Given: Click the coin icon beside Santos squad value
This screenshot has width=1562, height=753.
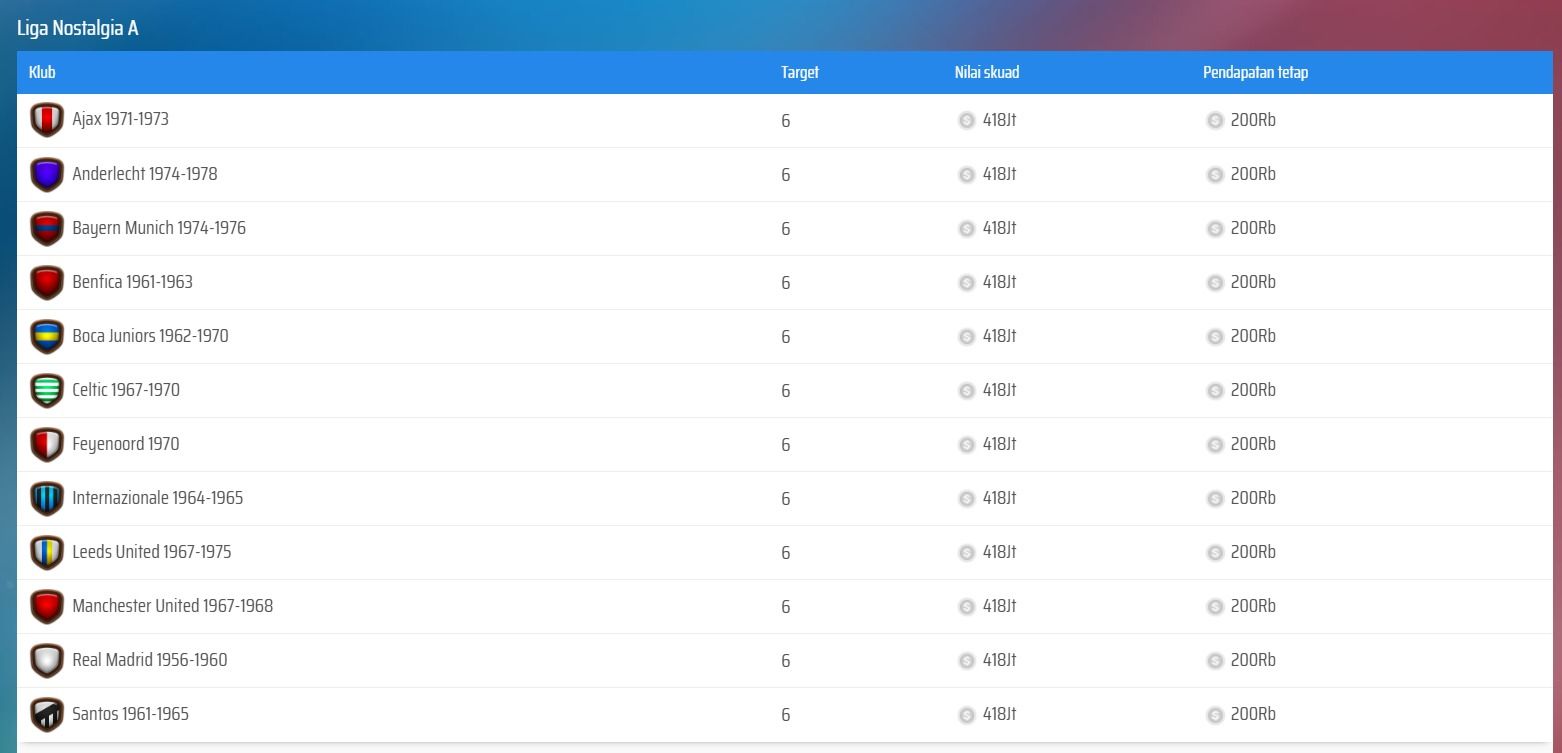Looking at the screenshot, I should point(966,714).
